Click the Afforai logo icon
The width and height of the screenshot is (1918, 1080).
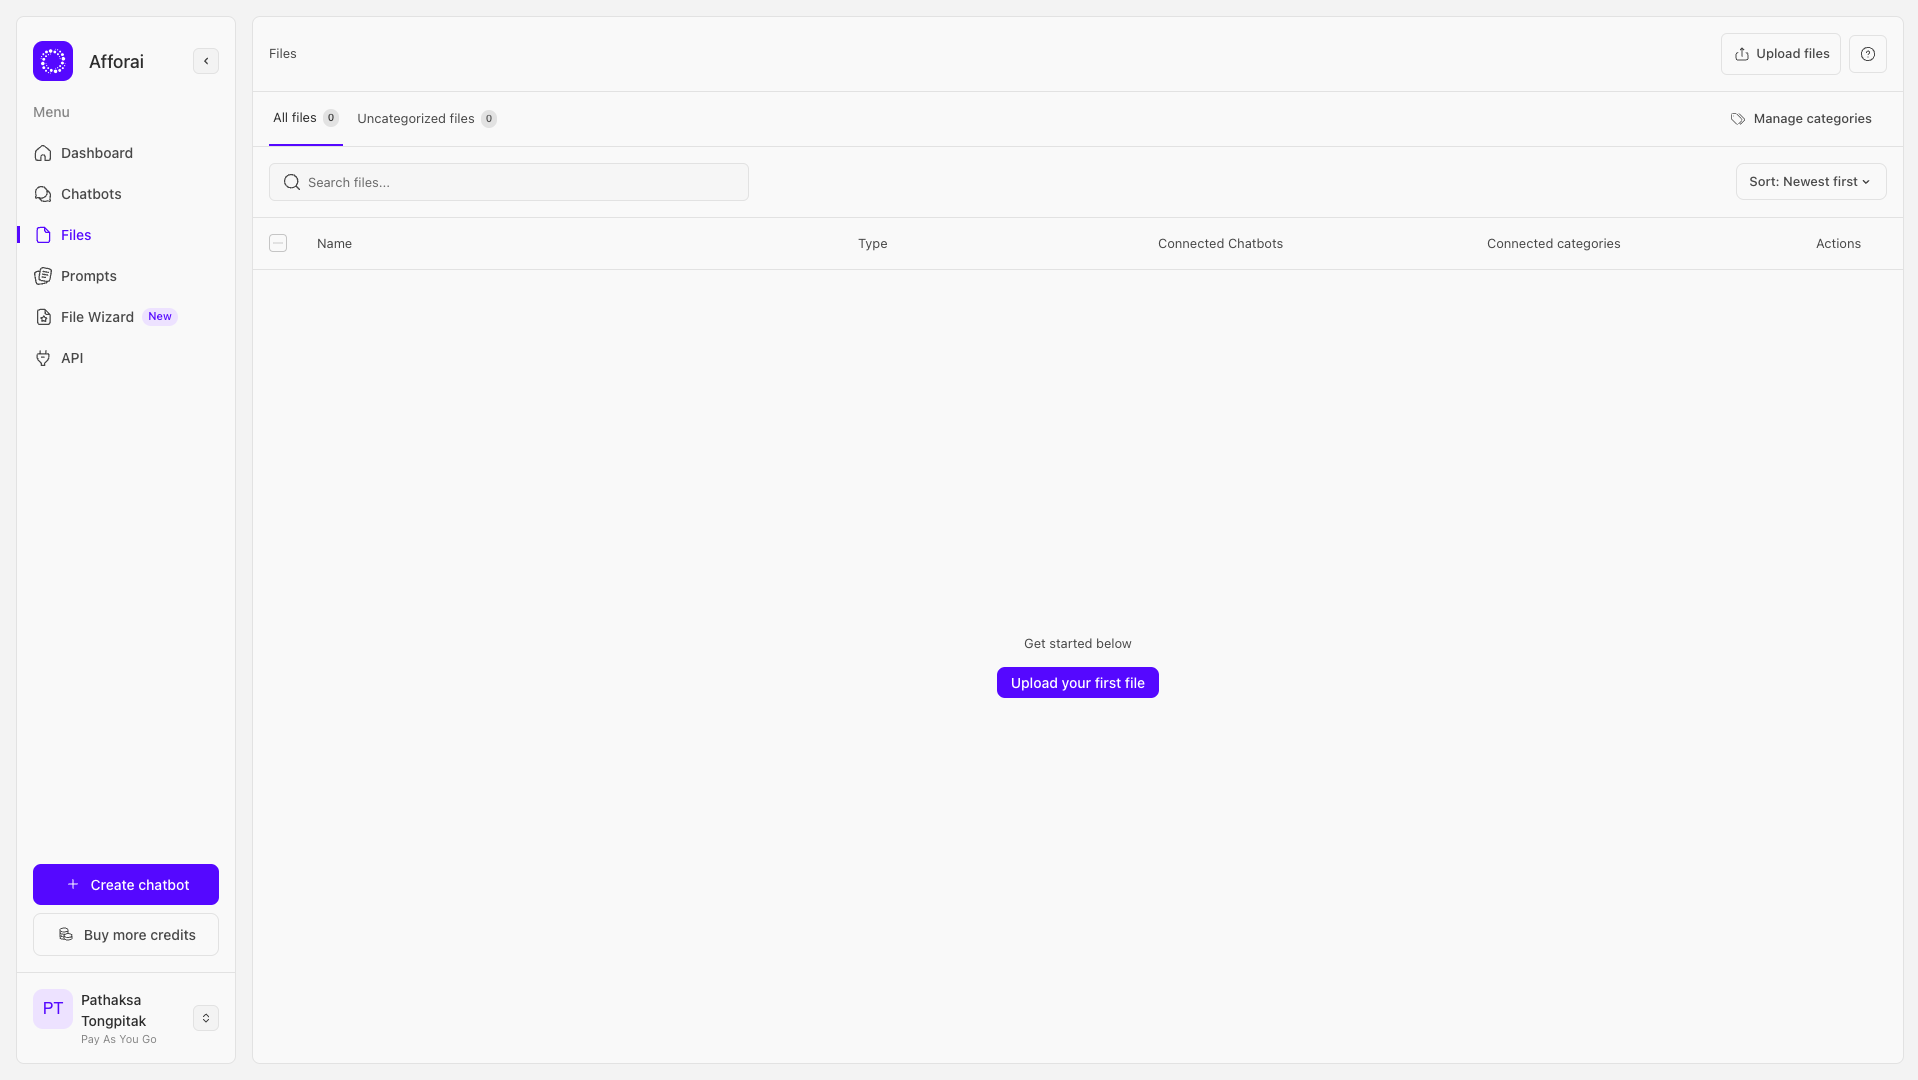point(53,61)
